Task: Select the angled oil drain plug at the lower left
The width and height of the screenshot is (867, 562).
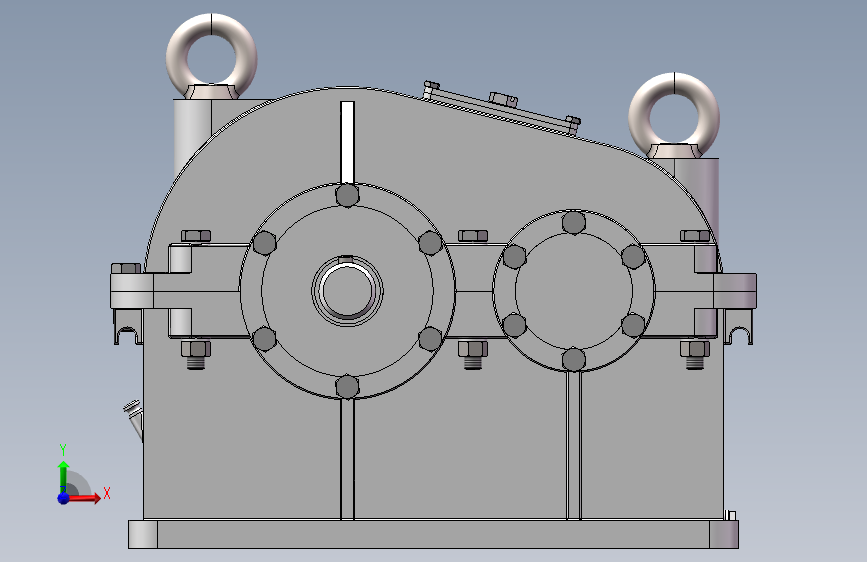Action: pyautogui.click(x=134, y=420)
